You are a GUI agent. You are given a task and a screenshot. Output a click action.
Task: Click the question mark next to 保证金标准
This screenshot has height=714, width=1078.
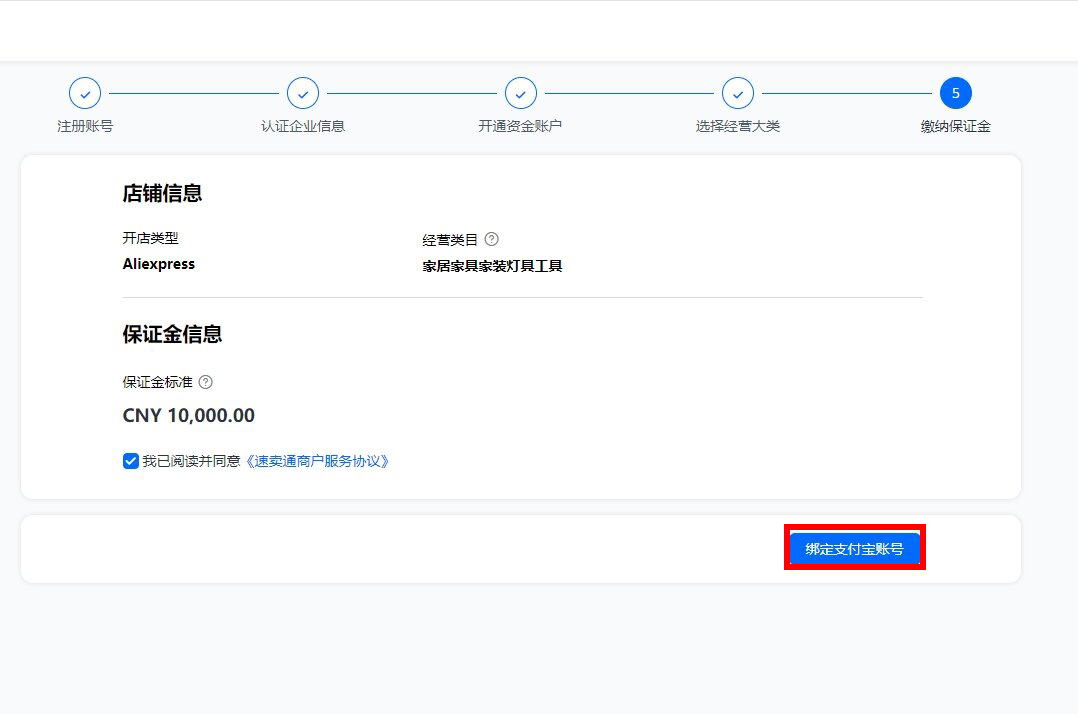[206, 382]
